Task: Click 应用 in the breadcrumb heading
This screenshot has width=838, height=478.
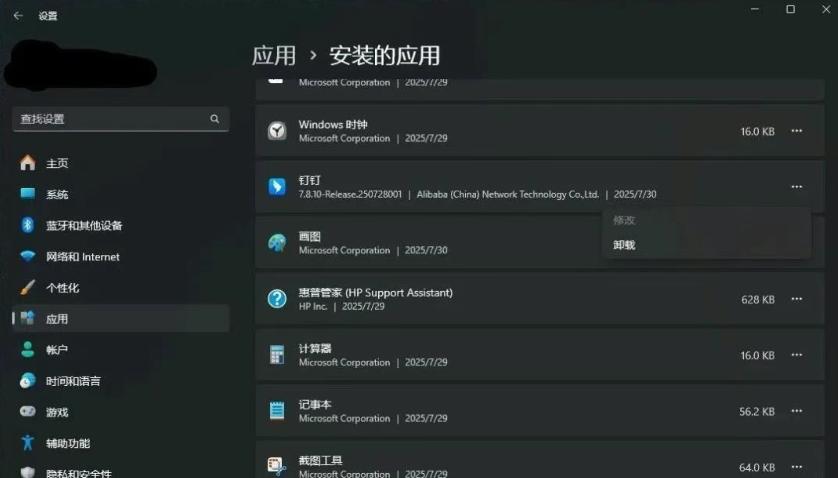Action: 274,56
